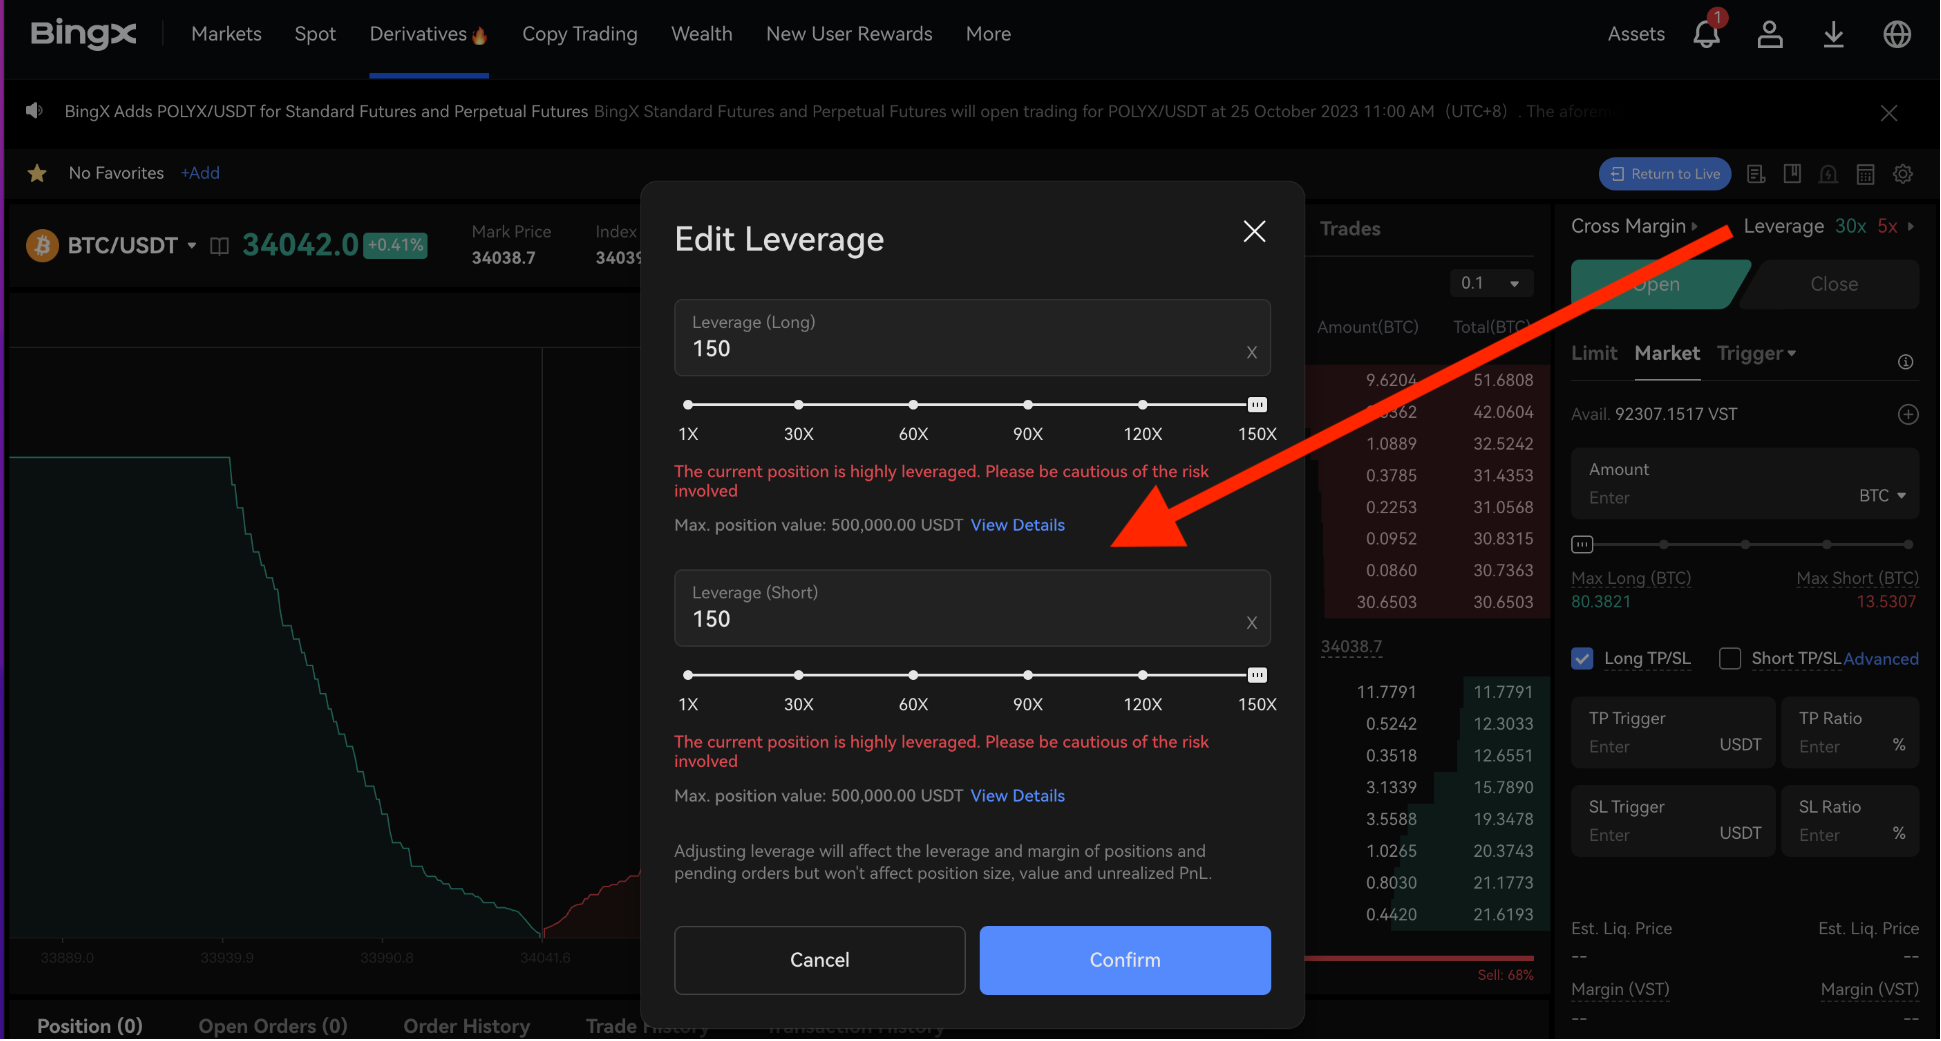The width and height of the screenshot is (1941, 1041).
Task: Switch to the Limit order tab
Action: [x=1593, y=353]
